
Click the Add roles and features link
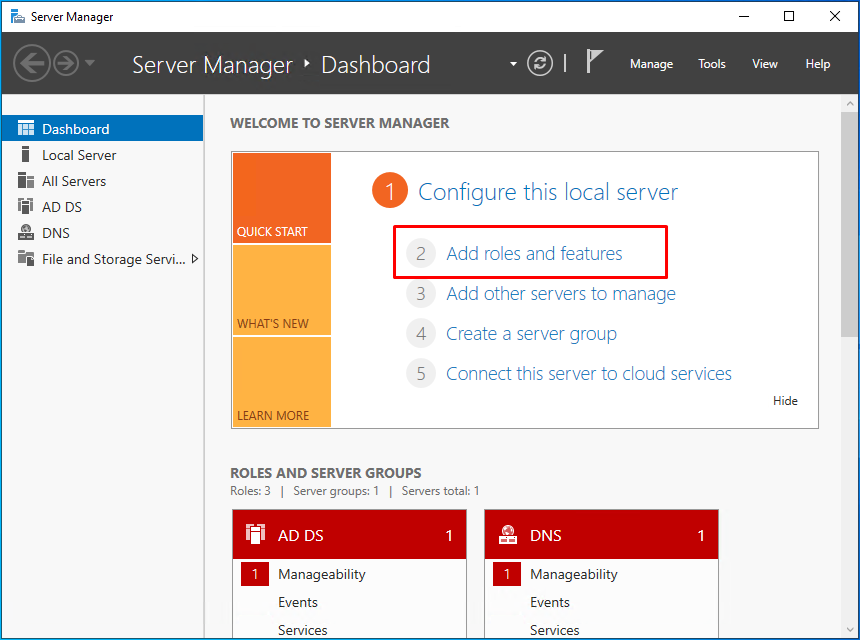click(534, 253)
